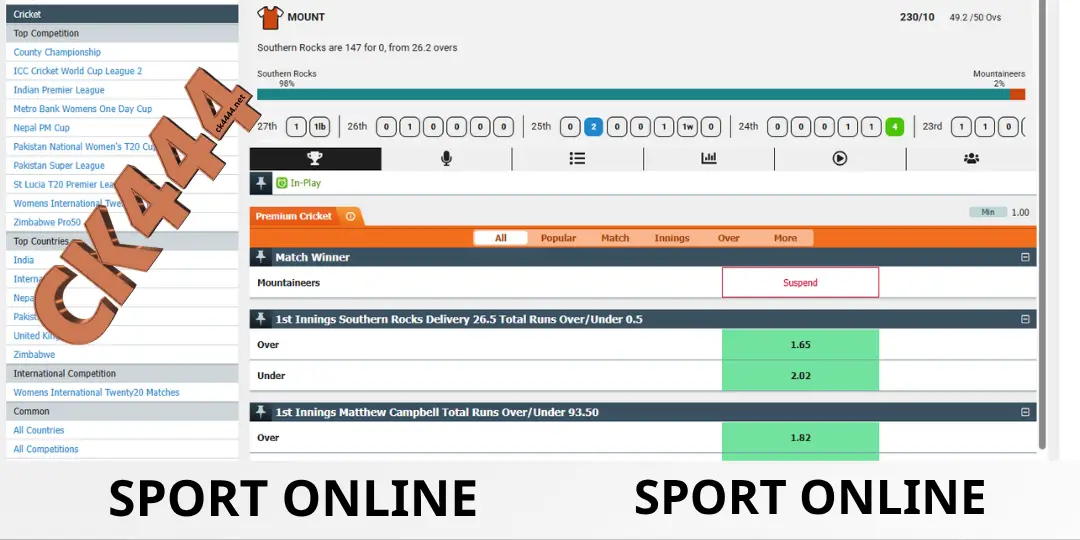Select the Premium Cricket tab
Screen dimensions: 1080x540
point(305,216)
